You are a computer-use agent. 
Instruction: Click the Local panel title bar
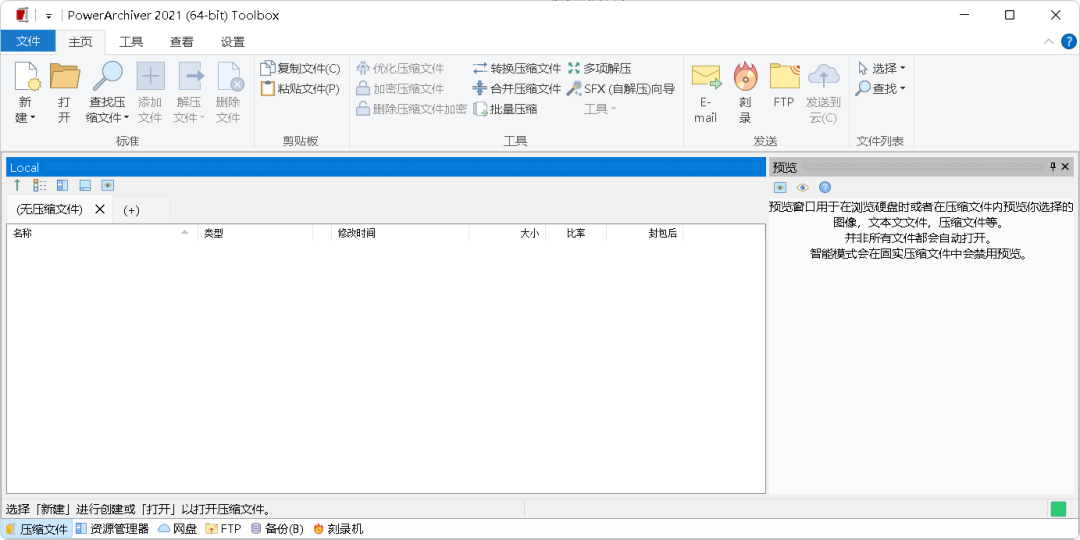click(x=386, y=167)
